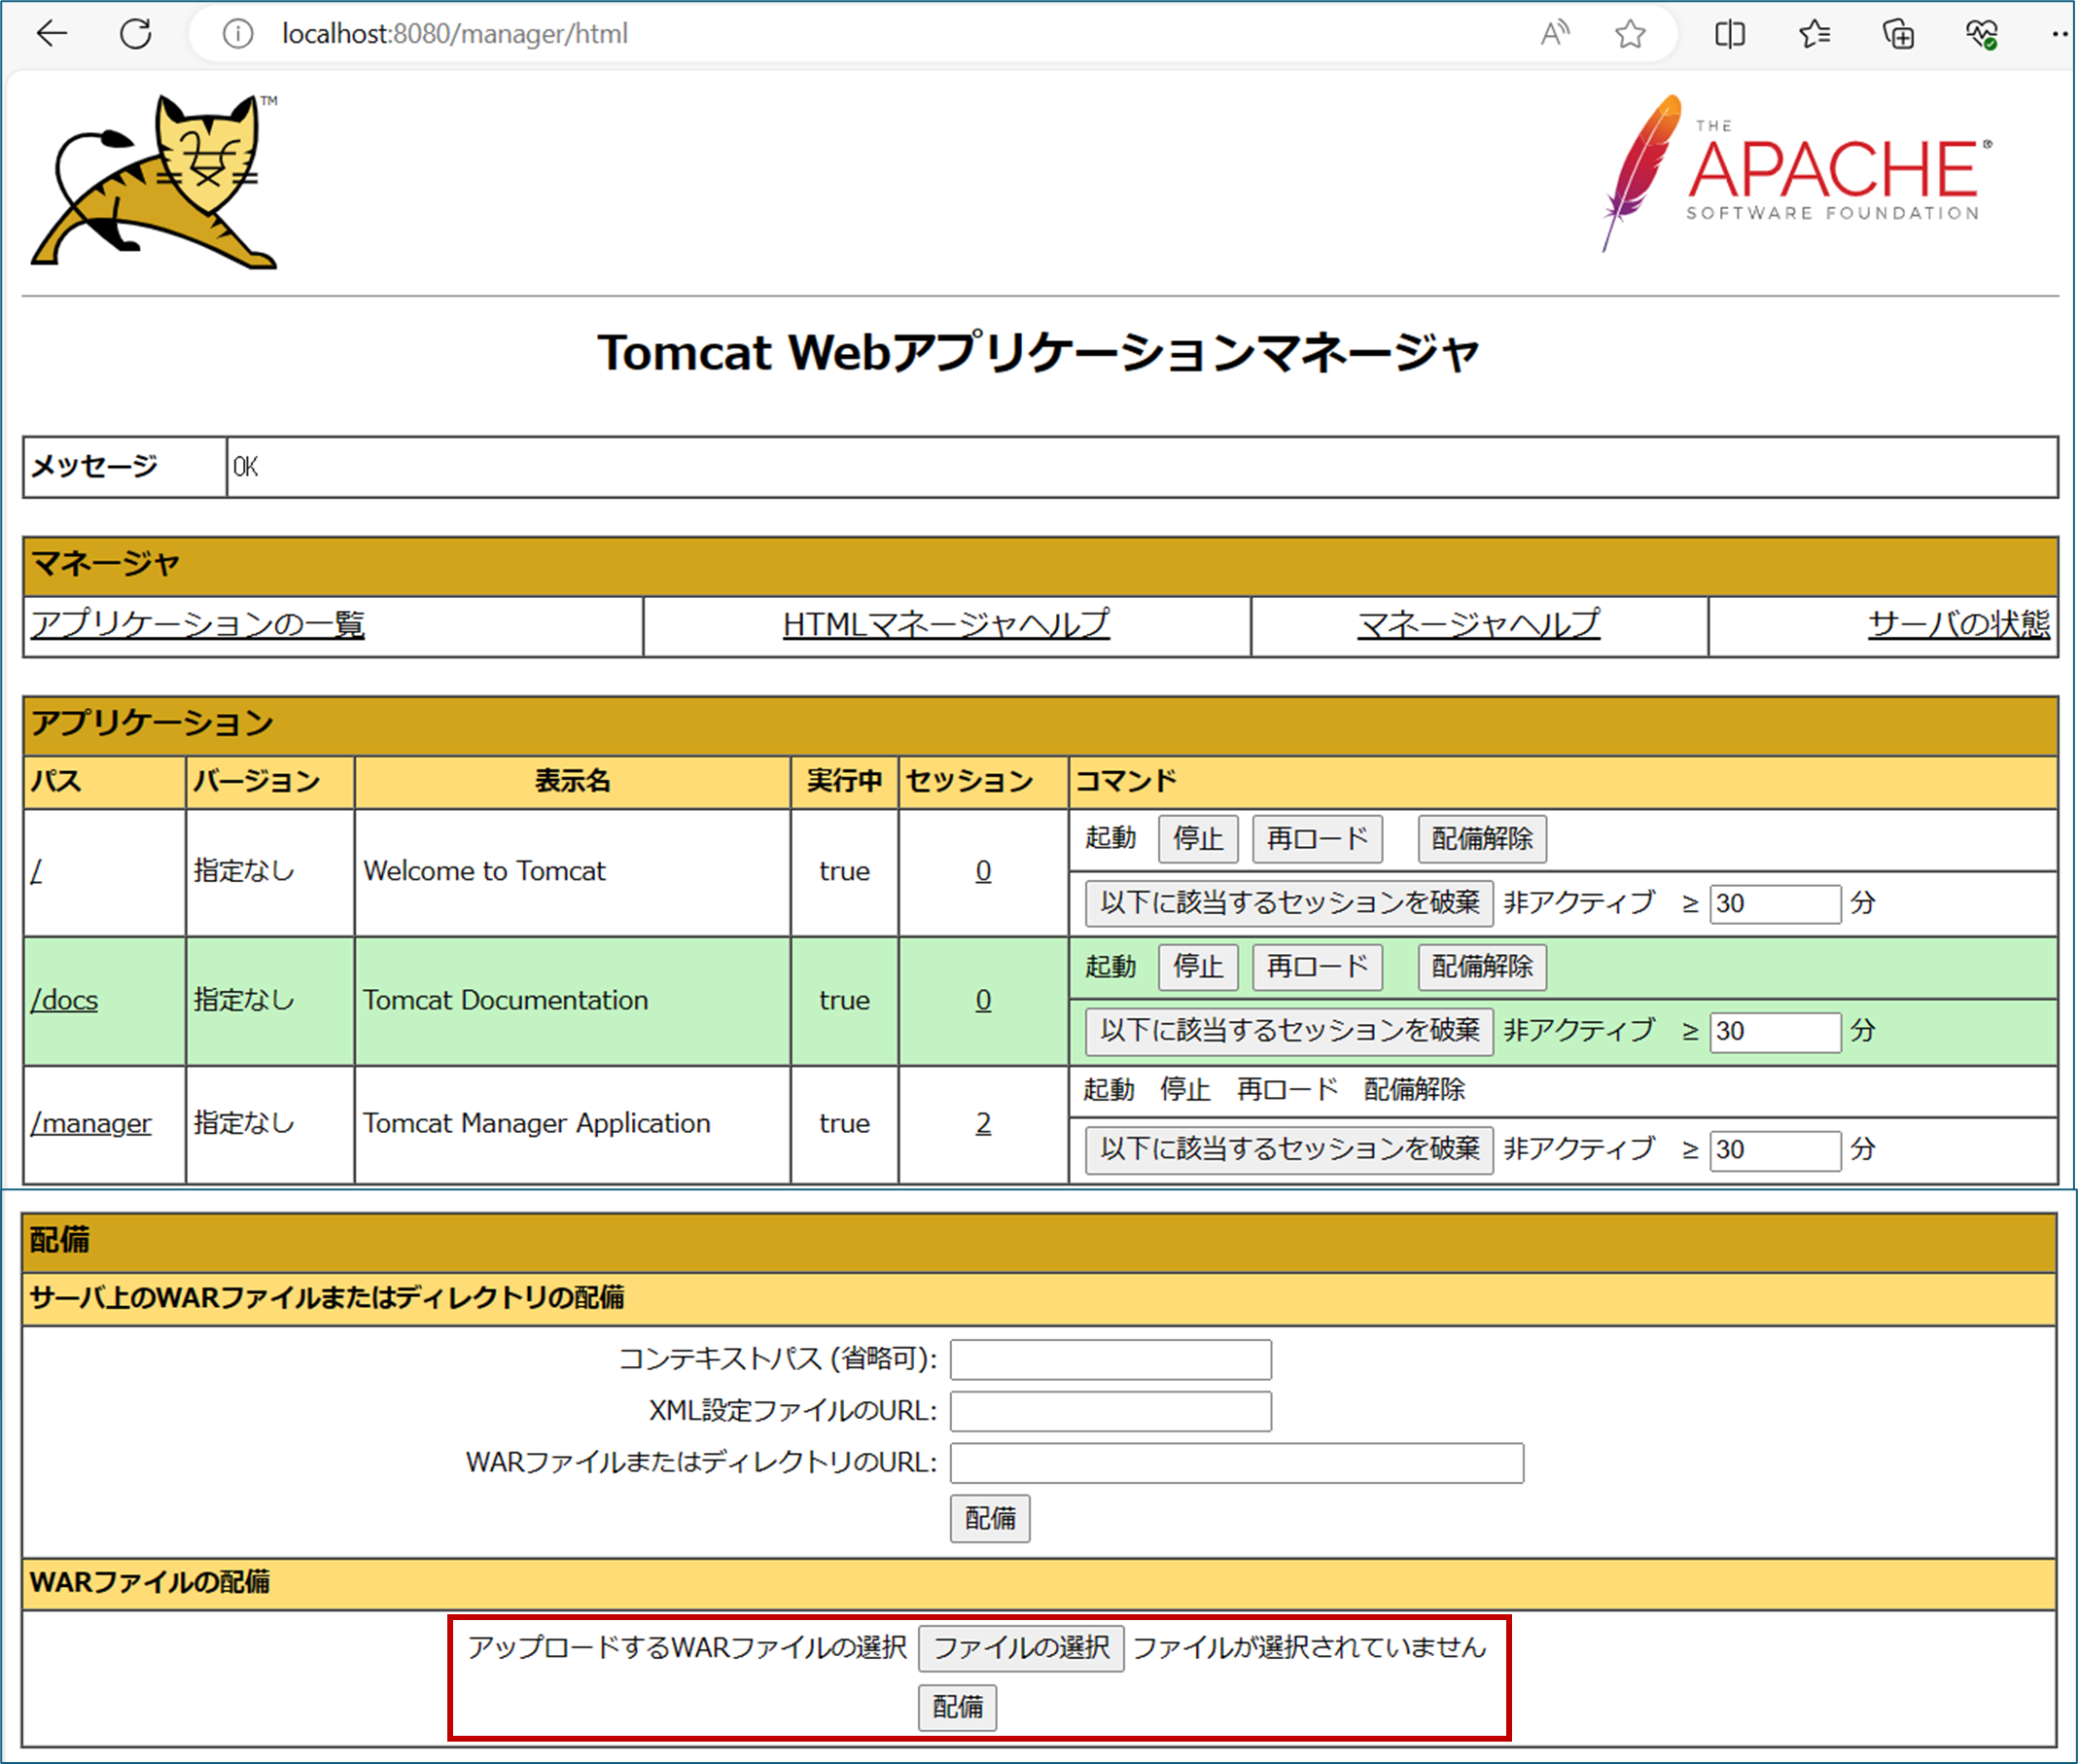Click ファイルの選択 to choose a WAR file
Screen dimensions: 2078x1764
coord(1021,1649)
